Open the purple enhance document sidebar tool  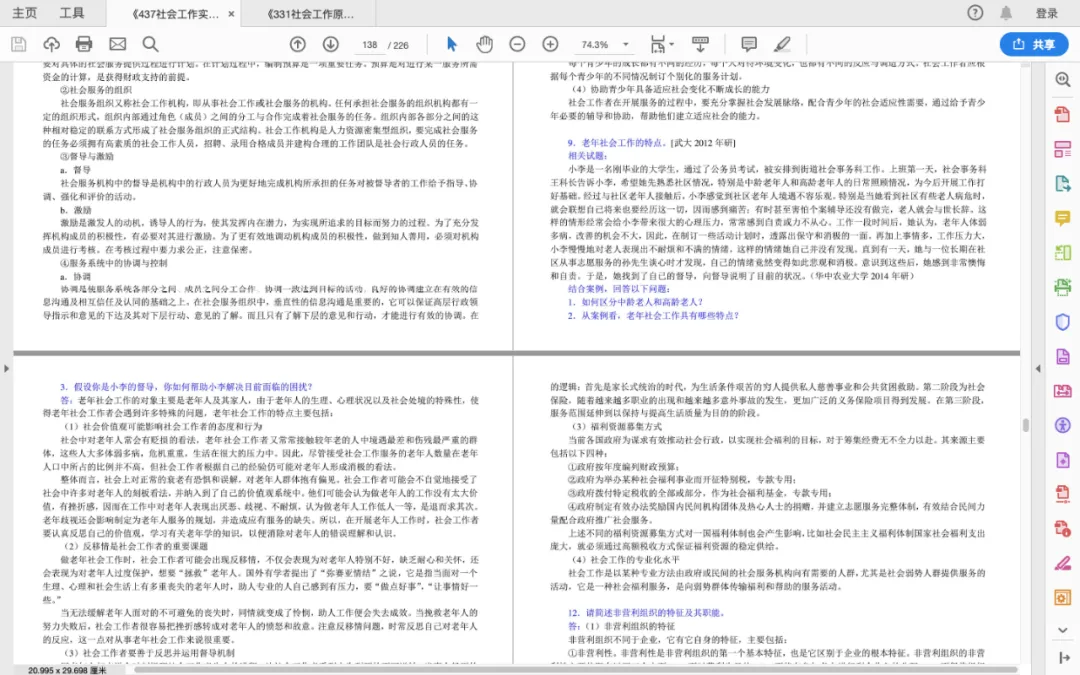point(1063,459)
